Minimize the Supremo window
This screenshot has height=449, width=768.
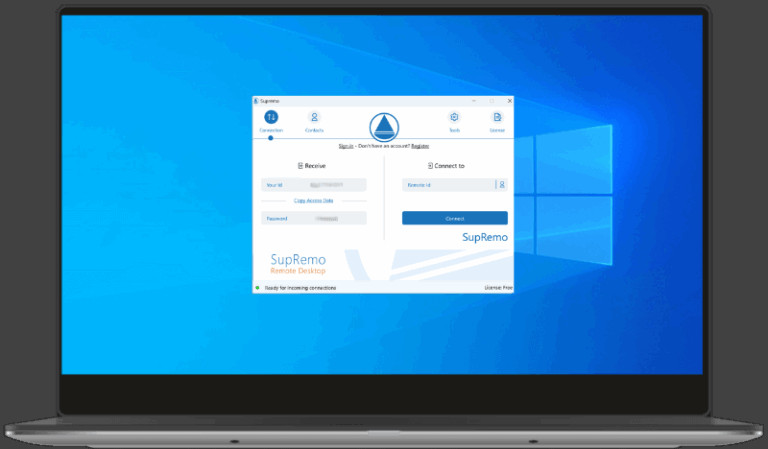[x=474, y=101]
